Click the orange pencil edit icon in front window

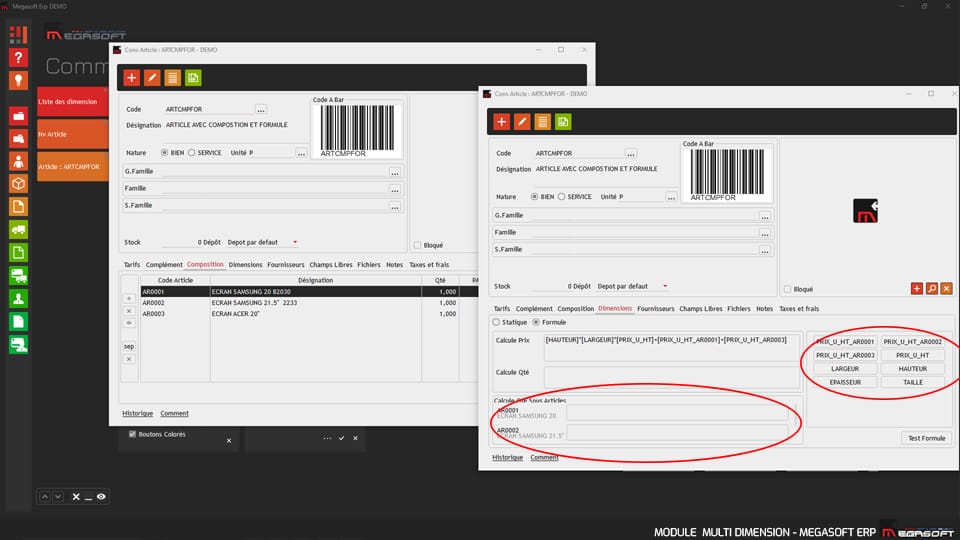click(x=521, y=122)
